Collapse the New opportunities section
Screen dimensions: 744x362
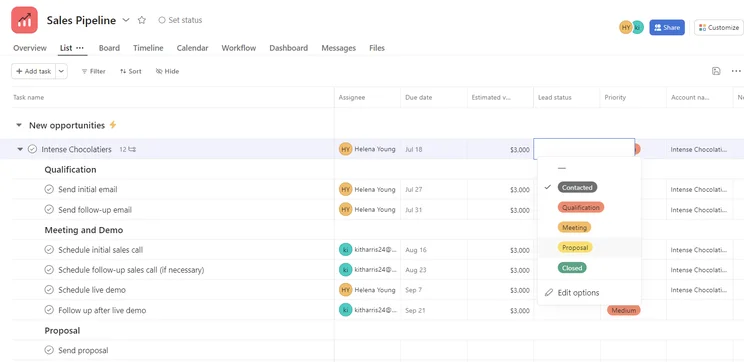tap(19, 125)
